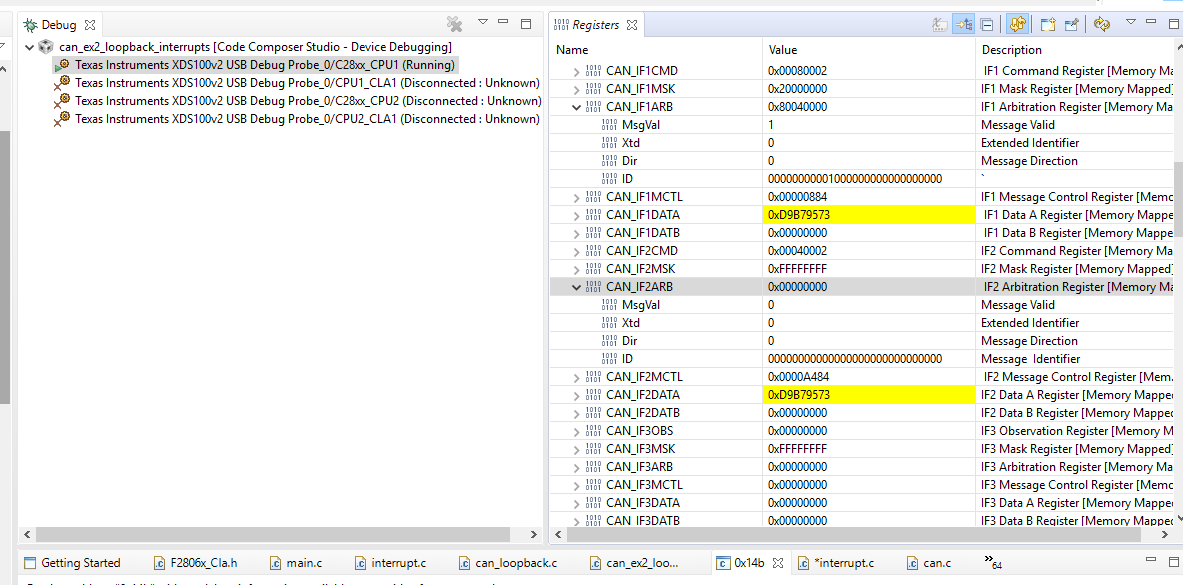
Task: Expand the CAN_IF1MCTL register
Action: point(576,197)
